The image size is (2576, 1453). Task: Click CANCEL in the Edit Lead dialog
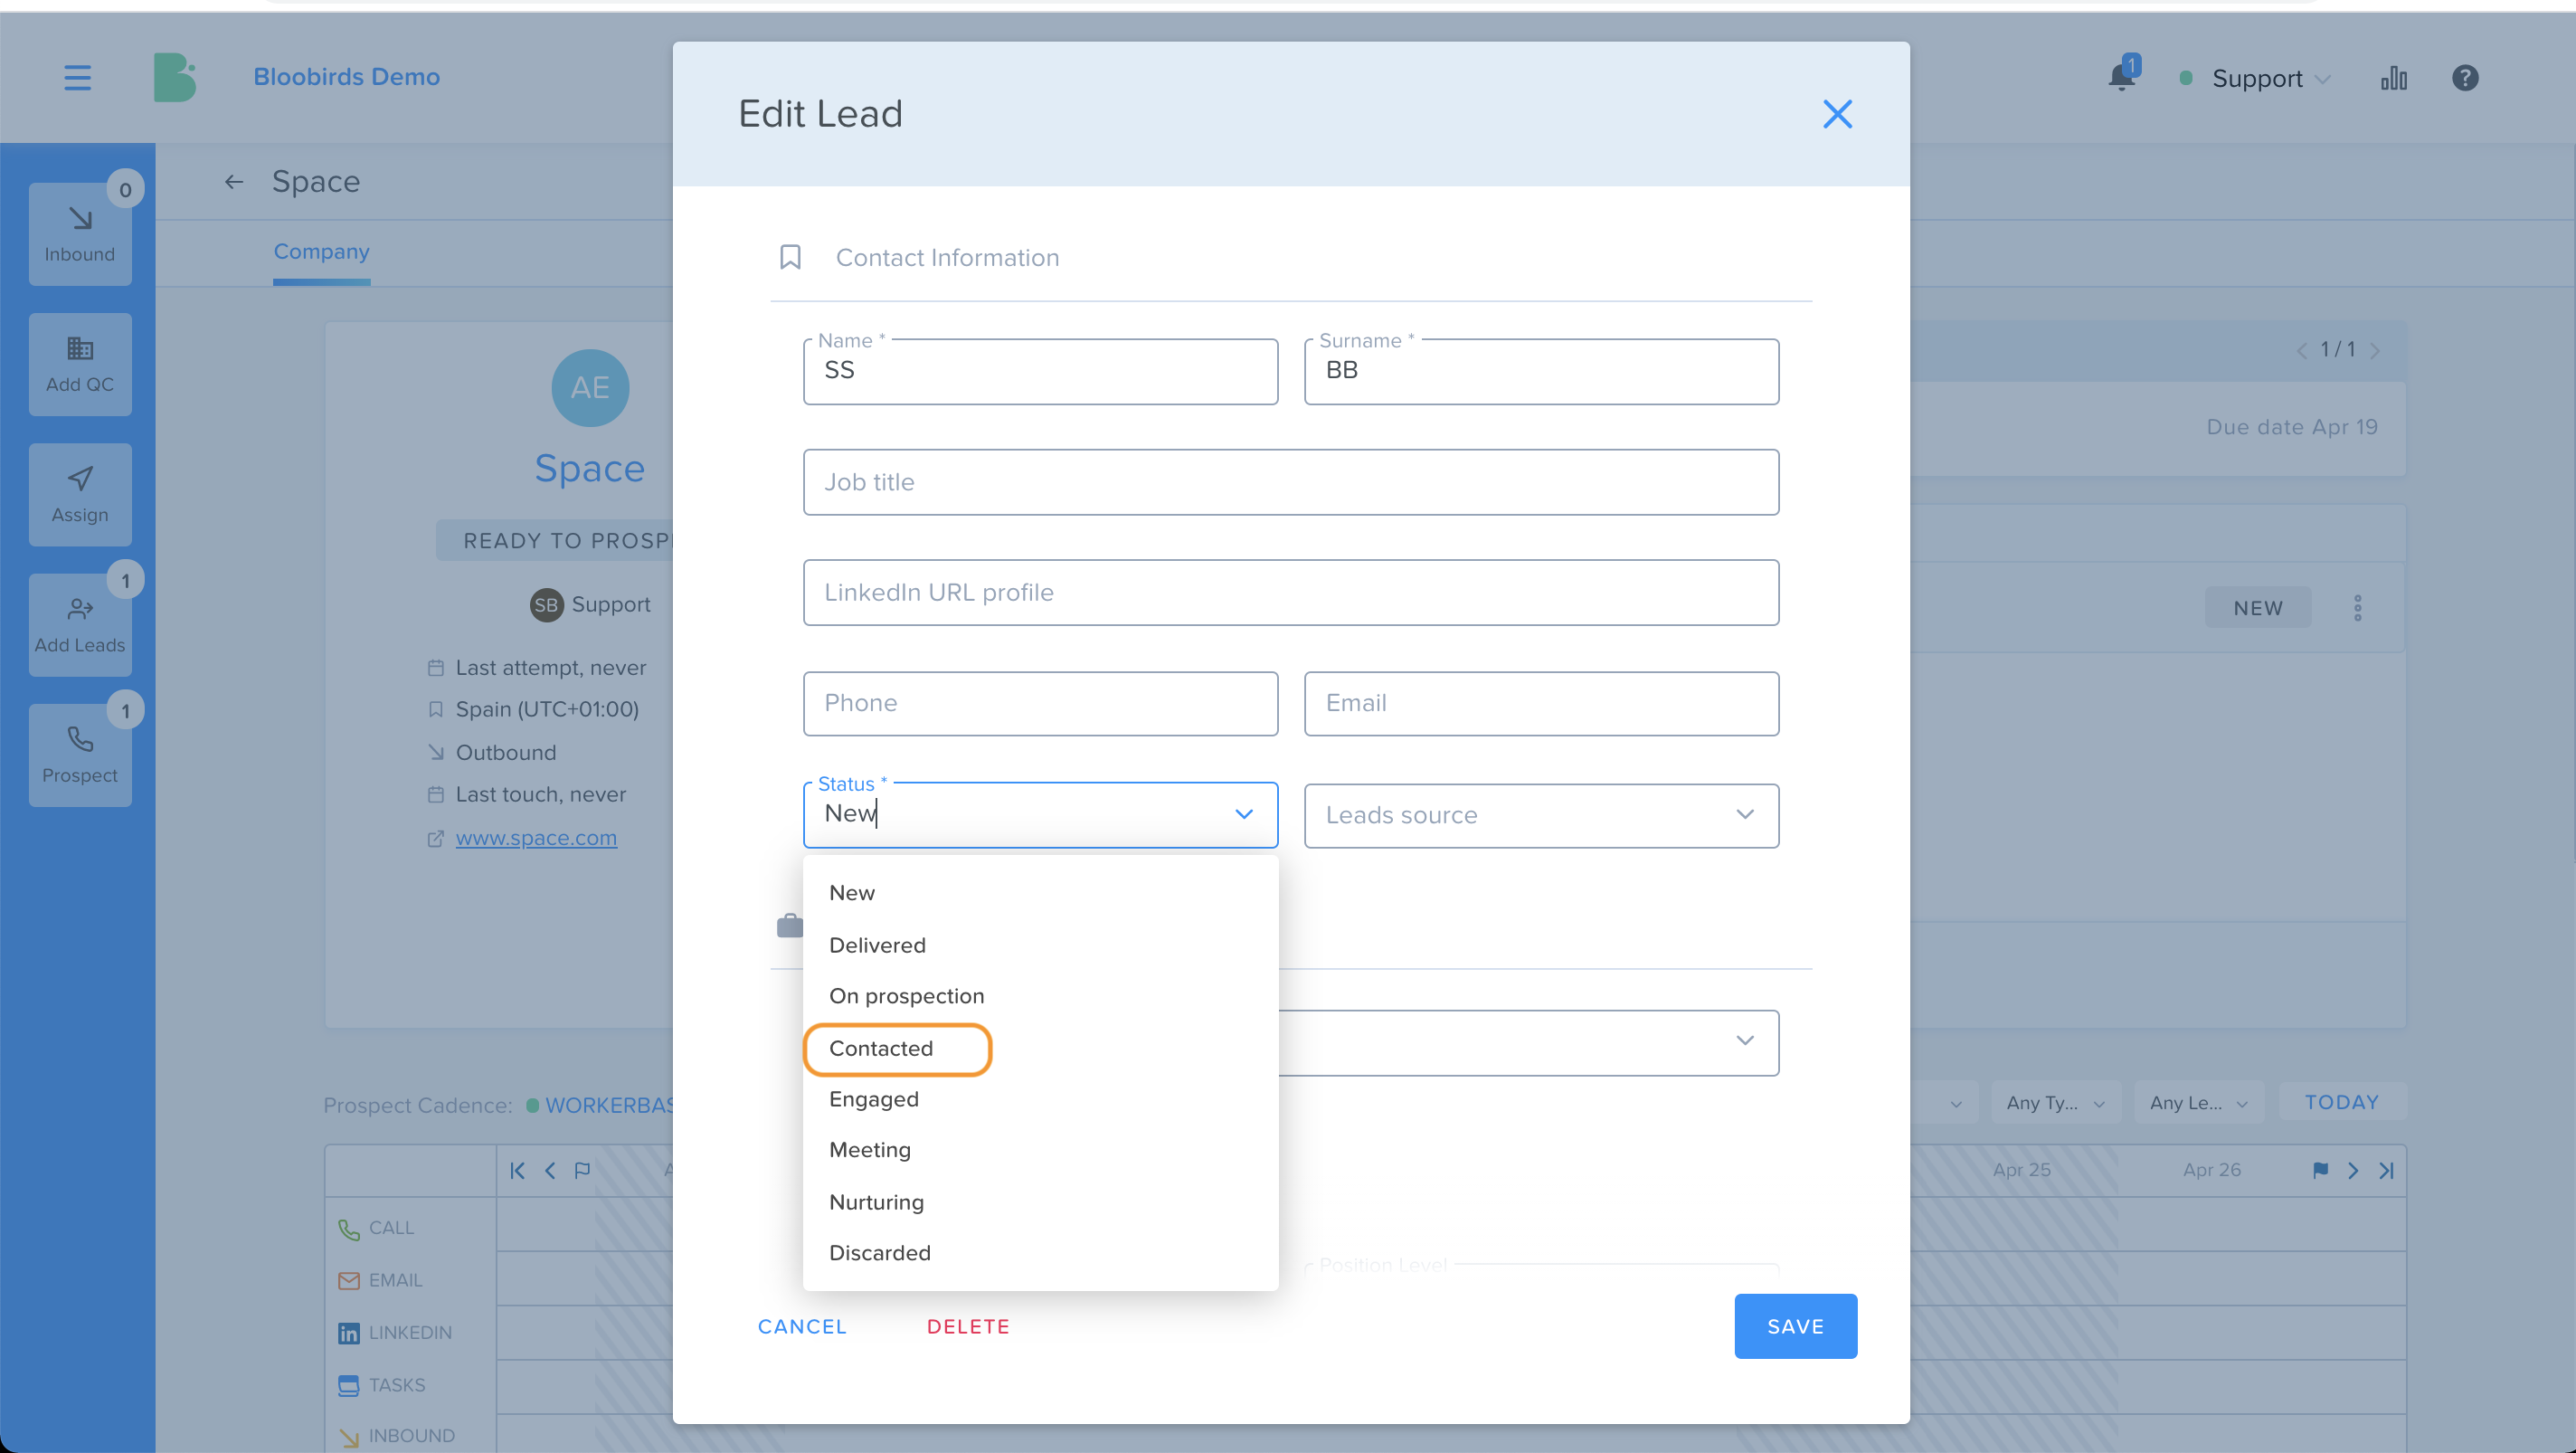pyautogui.click(x=802, y=1326)
